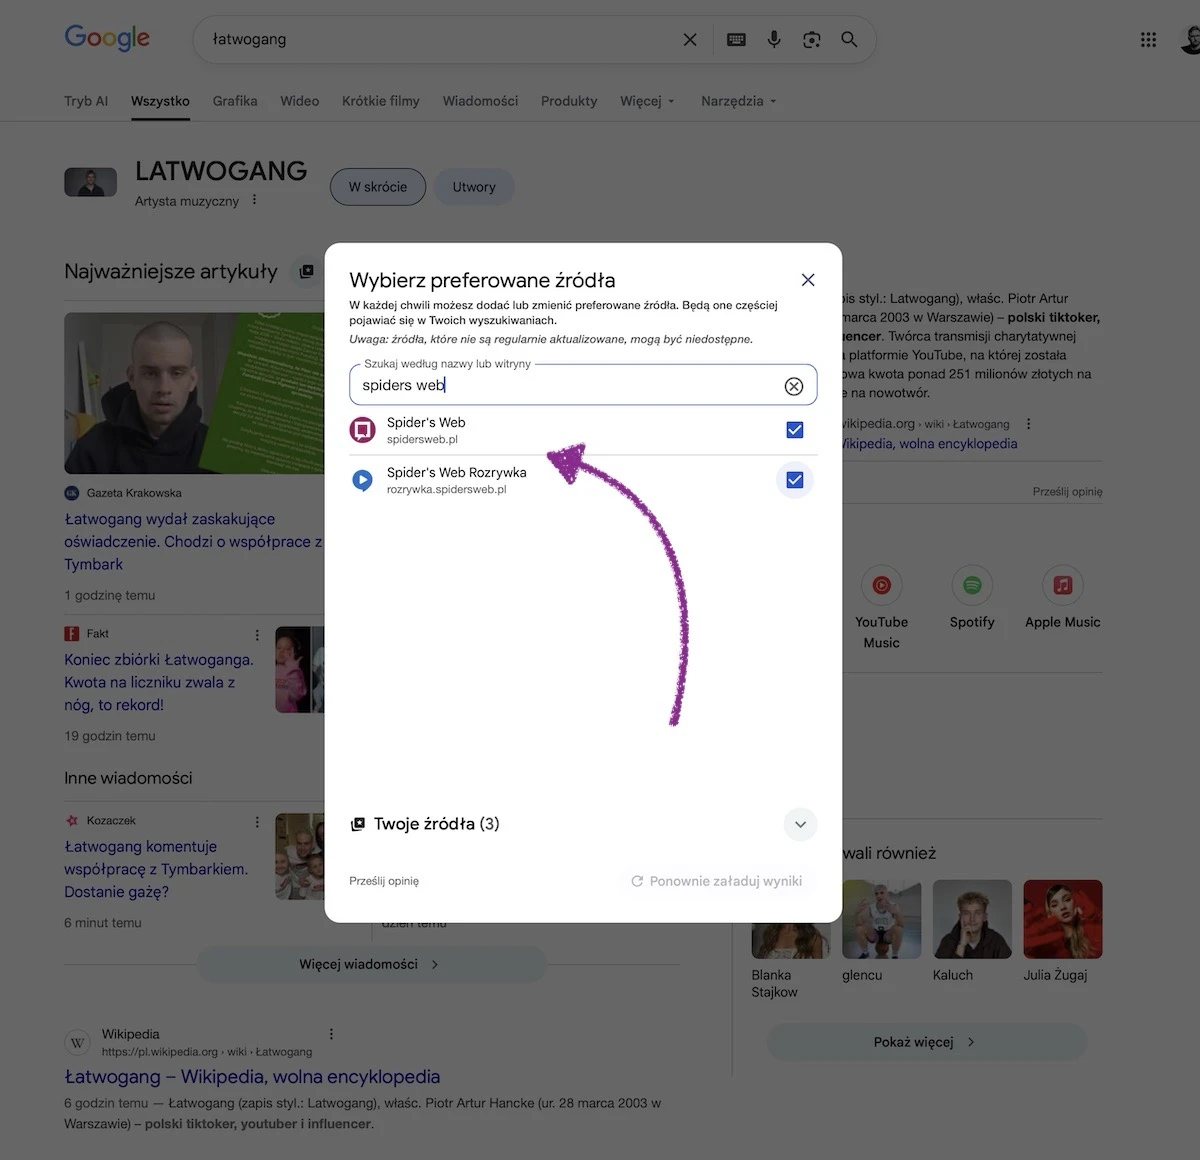
Task: Click the magnifier search icon
Action: point(849,39)
